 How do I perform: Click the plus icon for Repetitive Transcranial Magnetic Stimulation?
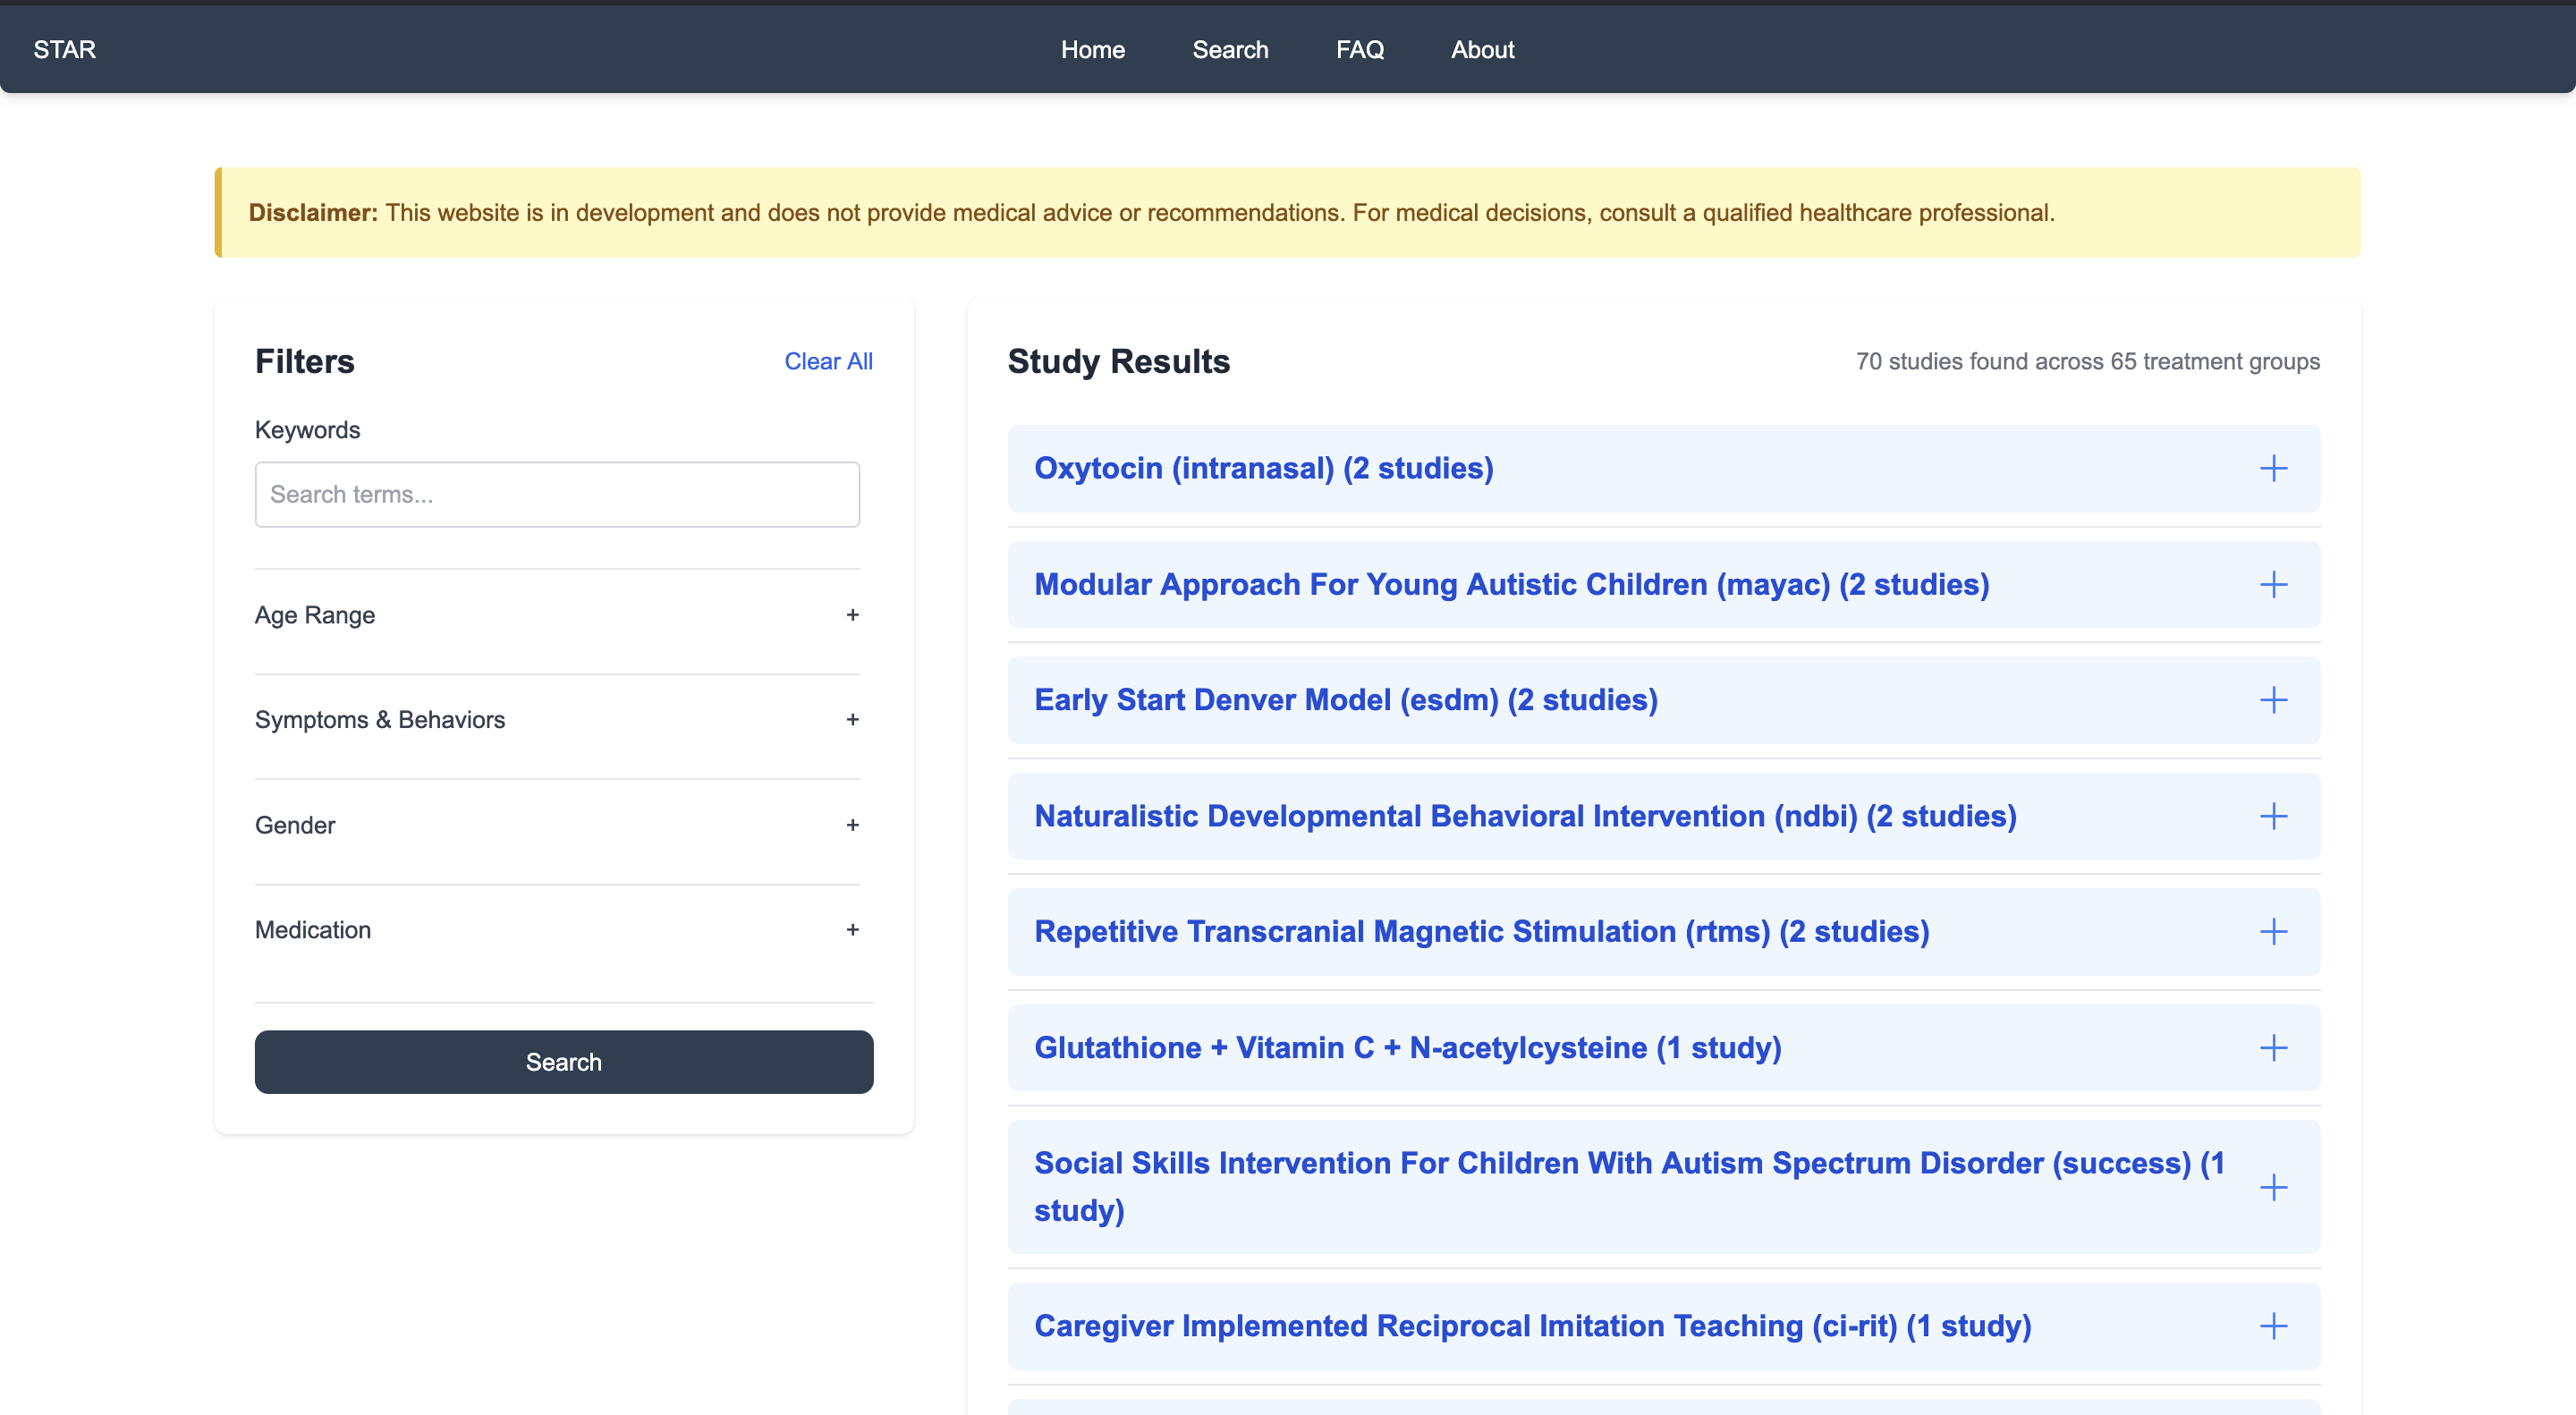click(x=2273, y=932)
